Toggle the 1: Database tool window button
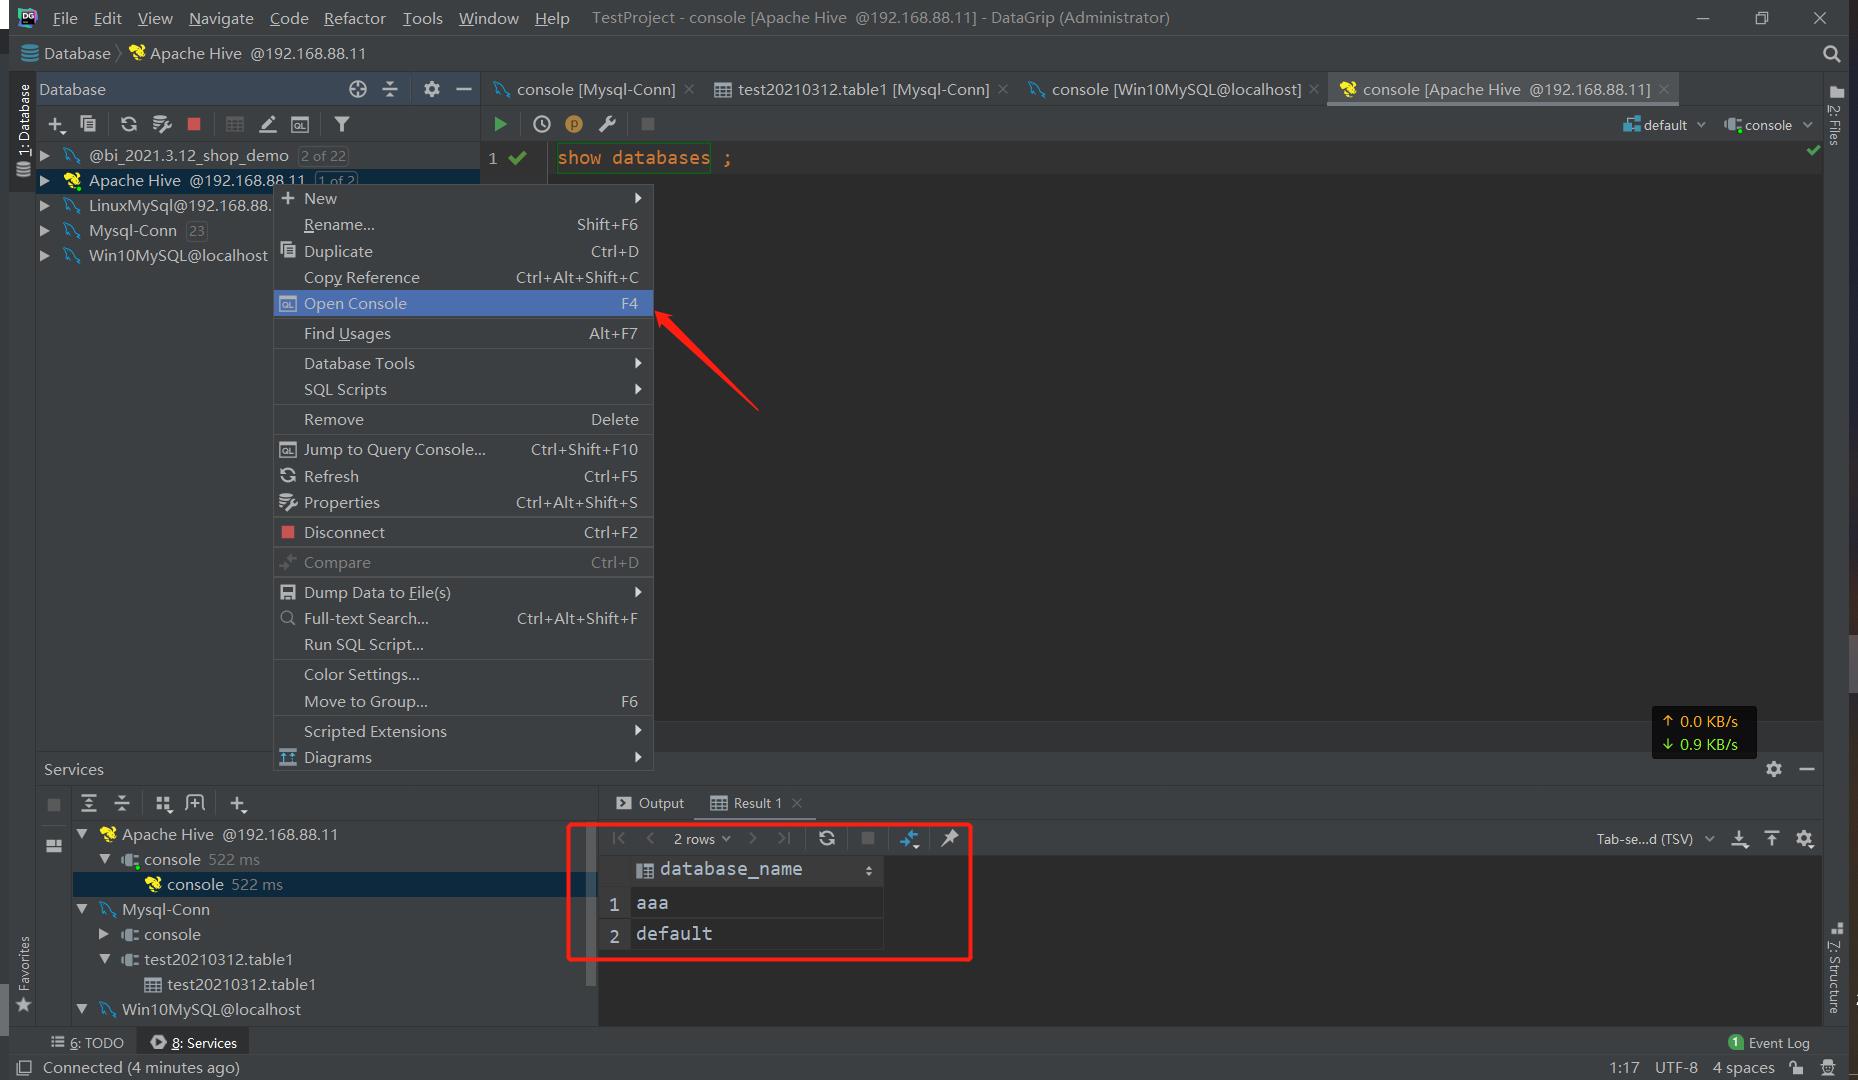Image resolution: width=1858 pixels, height=1080 pixels. point(23,131)
